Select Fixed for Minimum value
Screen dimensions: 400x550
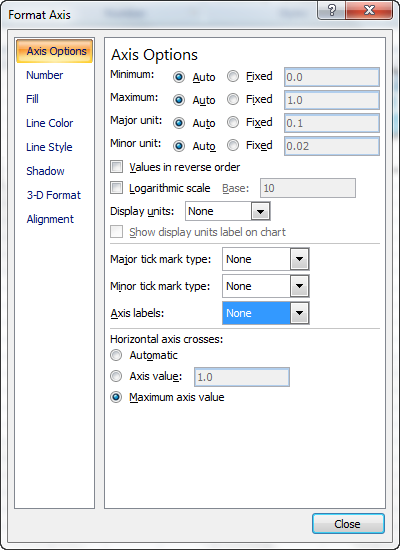click(x=233, y=76)
